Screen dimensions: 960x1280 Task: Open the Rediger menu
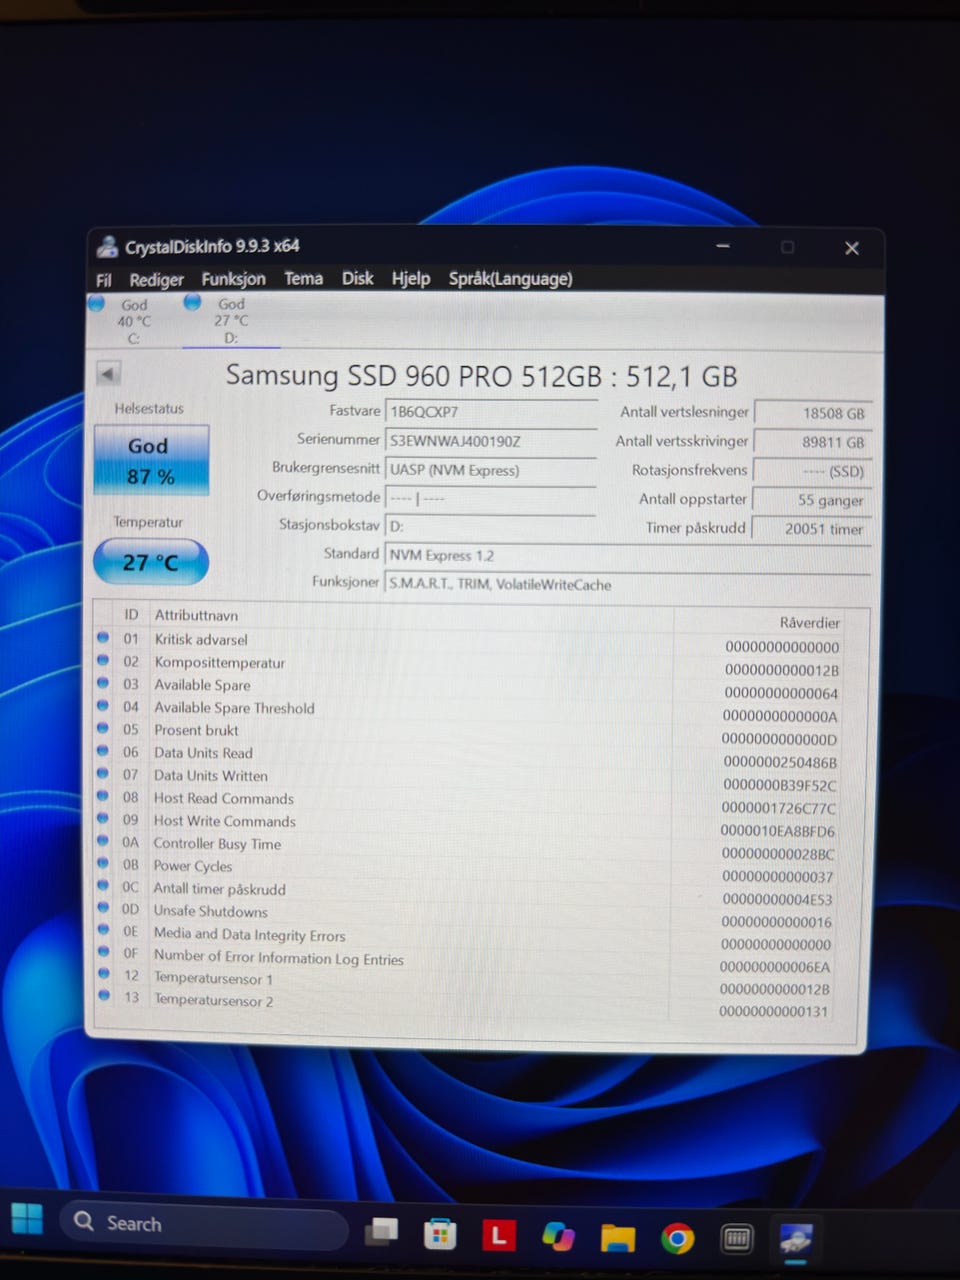[156, 279]
